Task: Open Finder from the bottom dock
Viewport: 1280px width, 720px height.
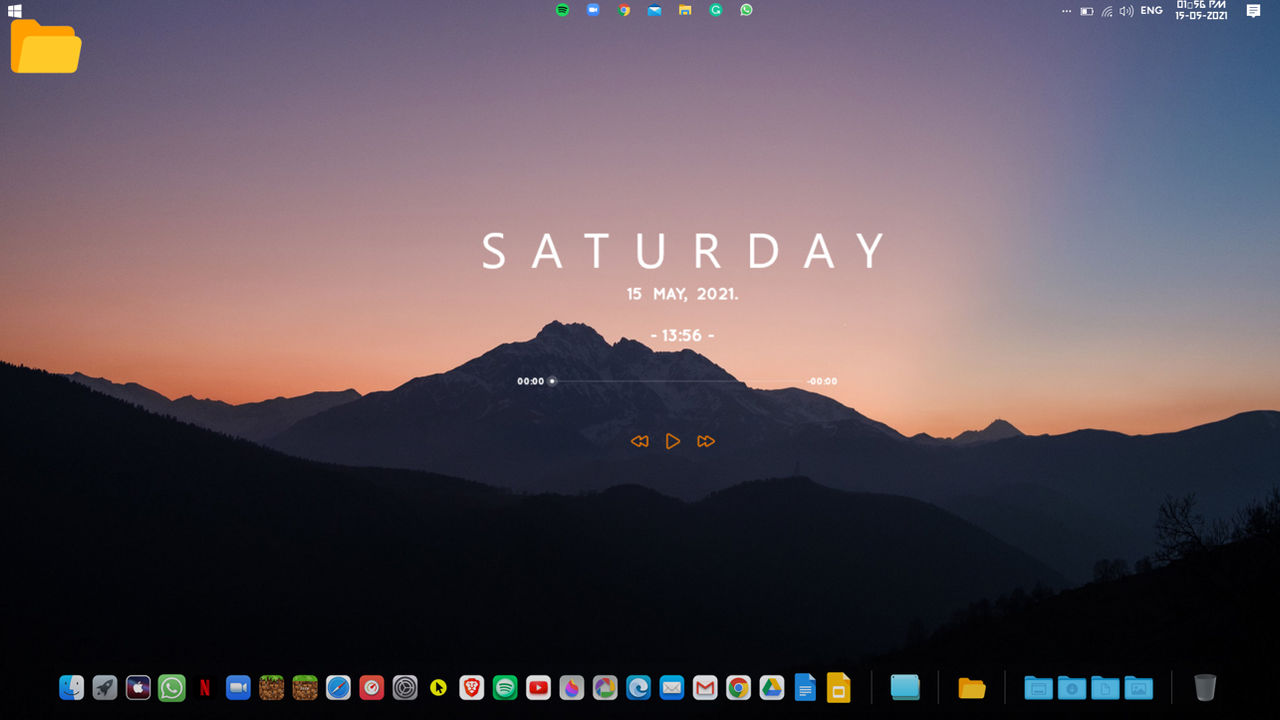Action: pyautogui.click(x=71, y=687)
